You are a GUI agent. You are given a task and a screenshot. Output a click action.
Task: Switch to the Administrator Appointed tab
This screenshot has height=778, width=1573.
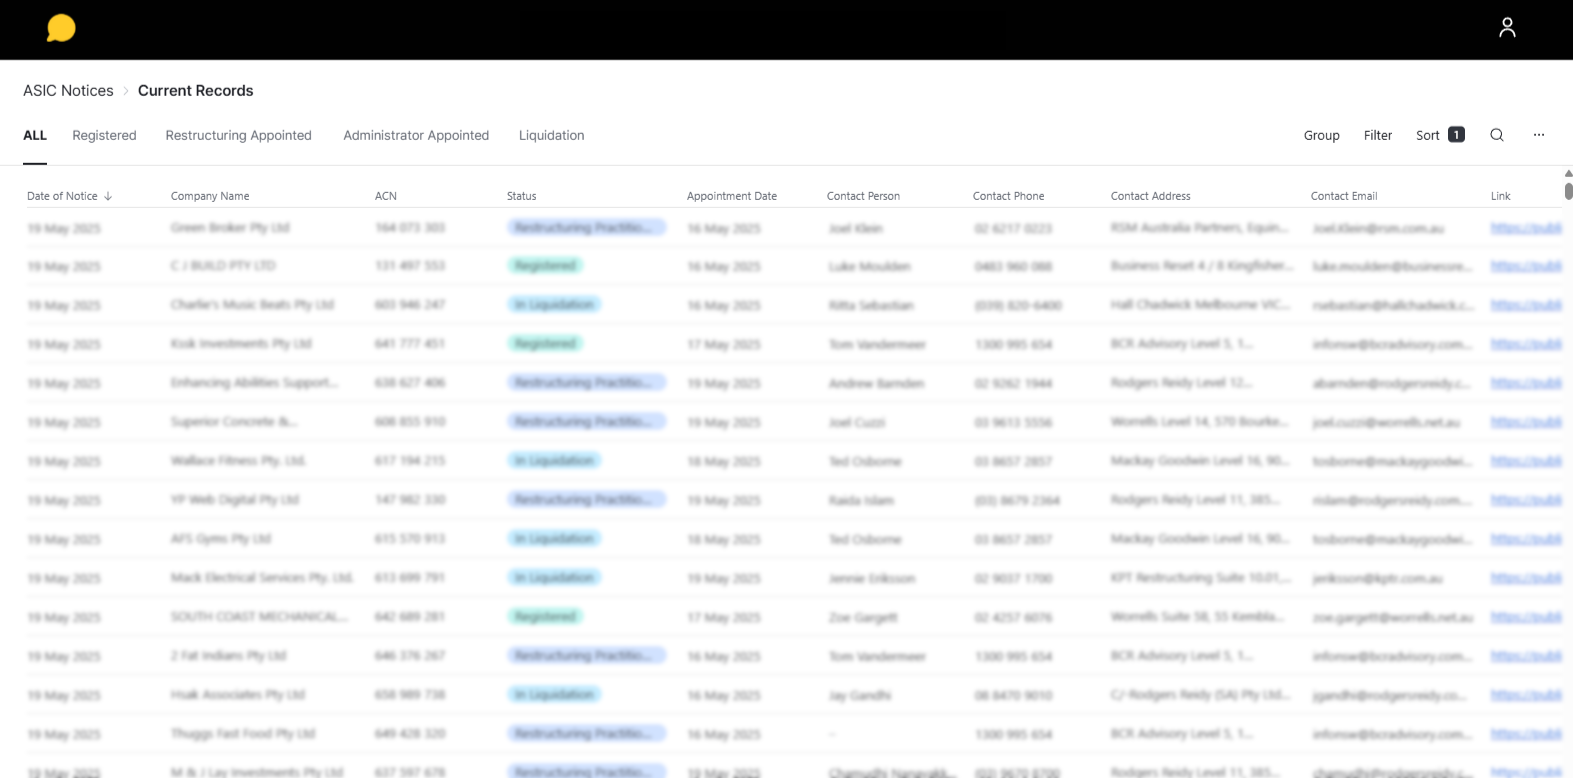click(416, 135)
